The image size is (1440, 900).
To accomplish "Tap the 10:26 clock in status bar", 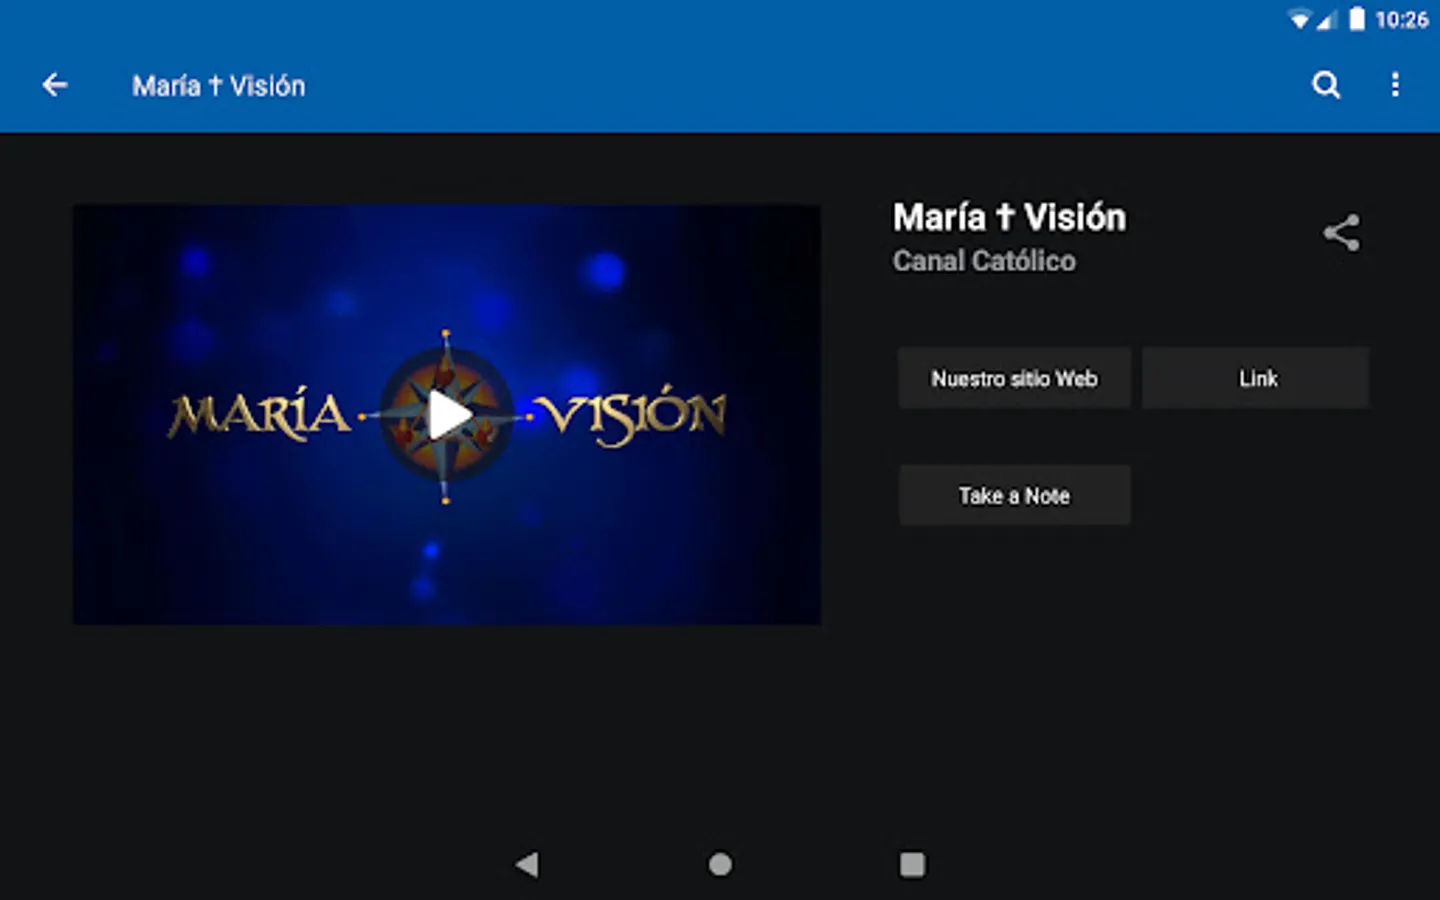I will 1401,19.
